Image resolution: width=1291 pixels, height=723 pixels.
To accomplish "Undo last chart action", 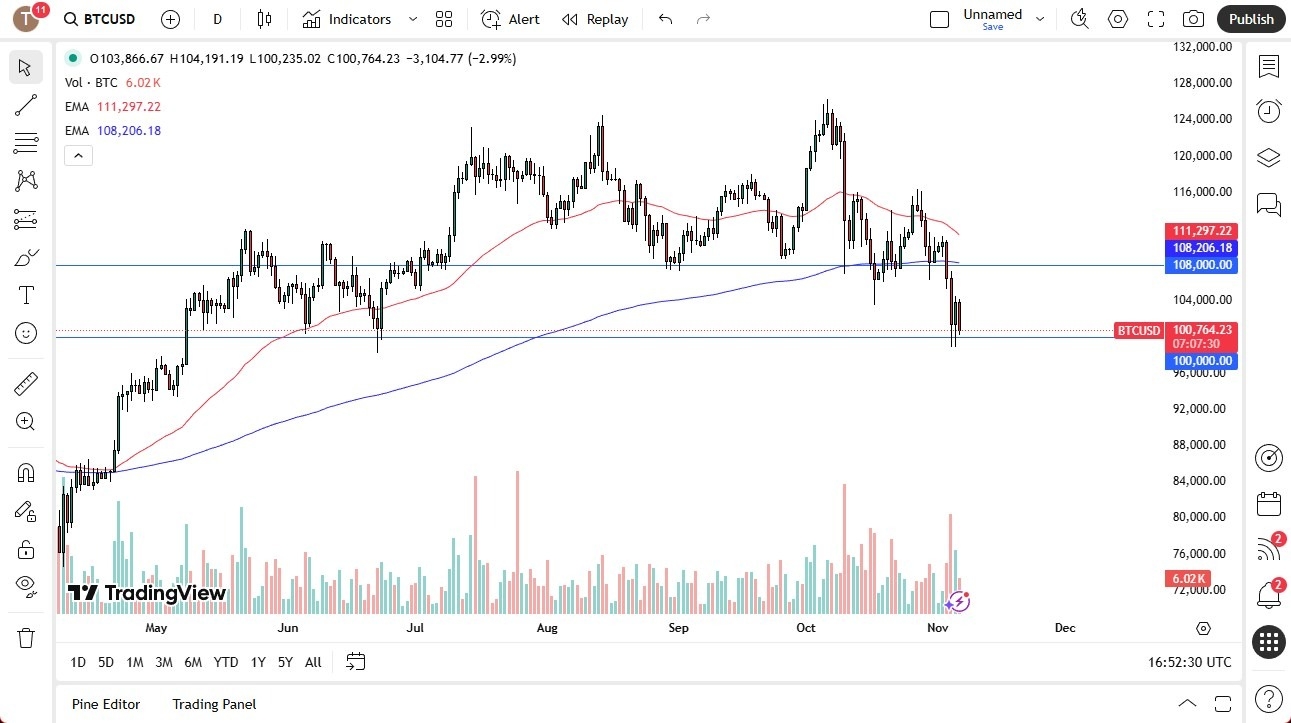I will click(664, 18).
